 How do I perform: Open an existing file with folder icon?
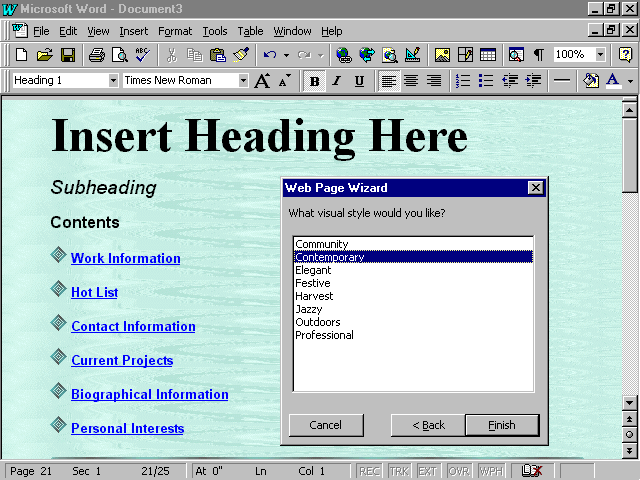pos(44,54)
